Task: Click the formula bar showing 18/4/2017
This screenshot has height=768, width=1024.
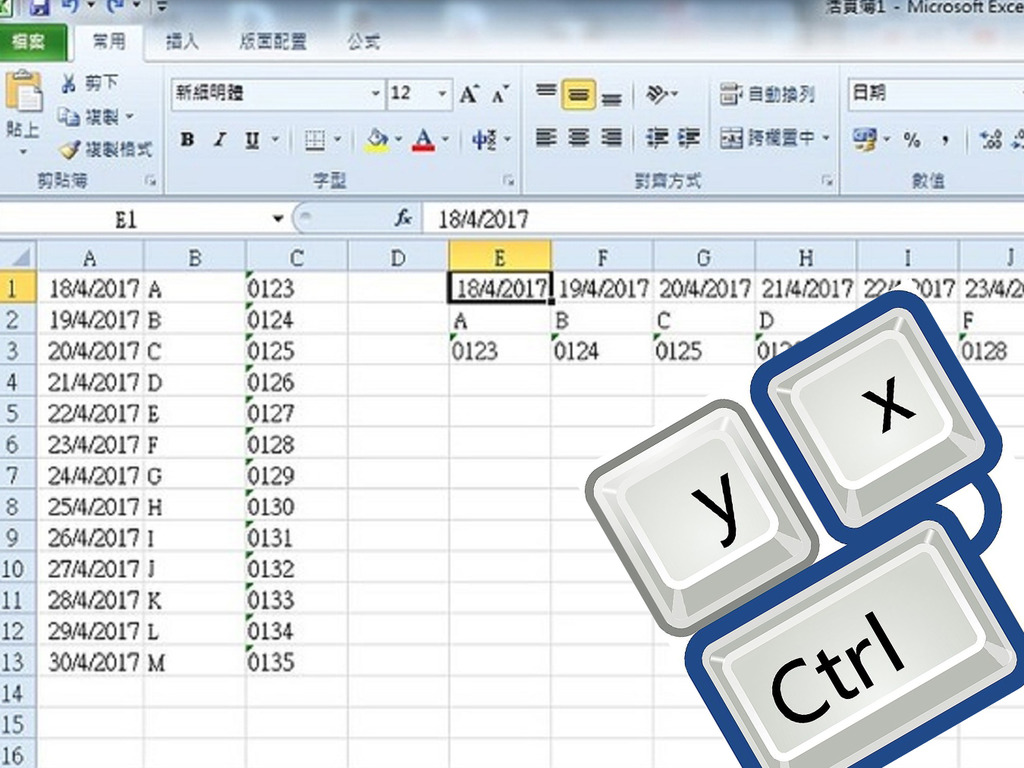Action: click(724, 218)
